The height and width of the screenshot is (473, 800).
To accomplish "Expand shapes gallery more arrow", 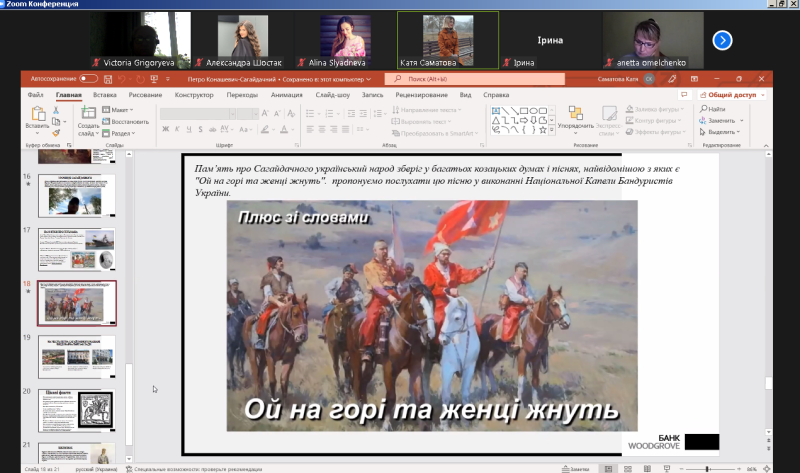I will tap(552, 130).
